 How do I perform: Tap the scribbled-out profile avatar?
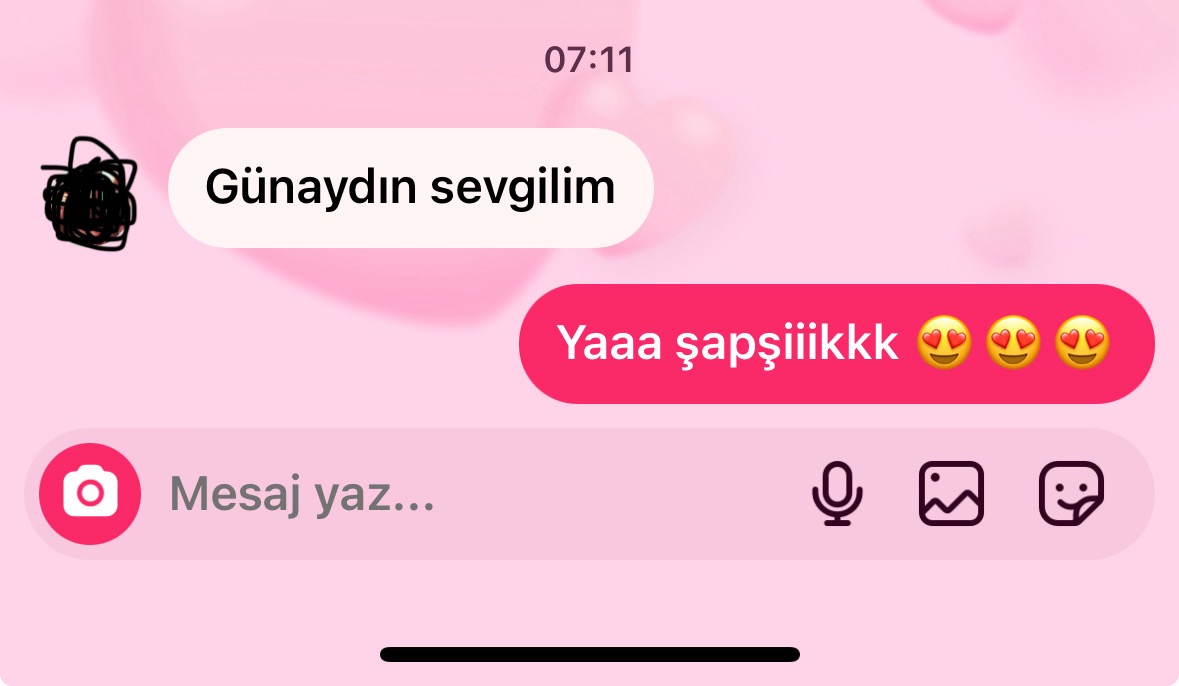coord(89,193)
